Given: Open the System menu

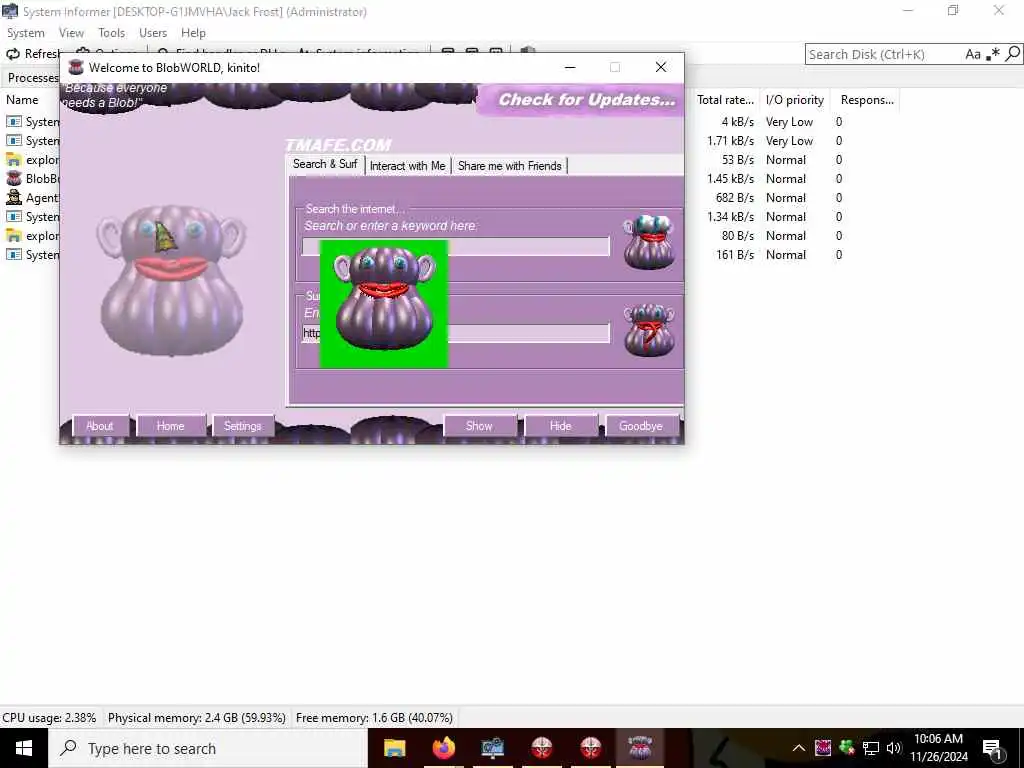Looking at the screenshot, I should [25, 33].
